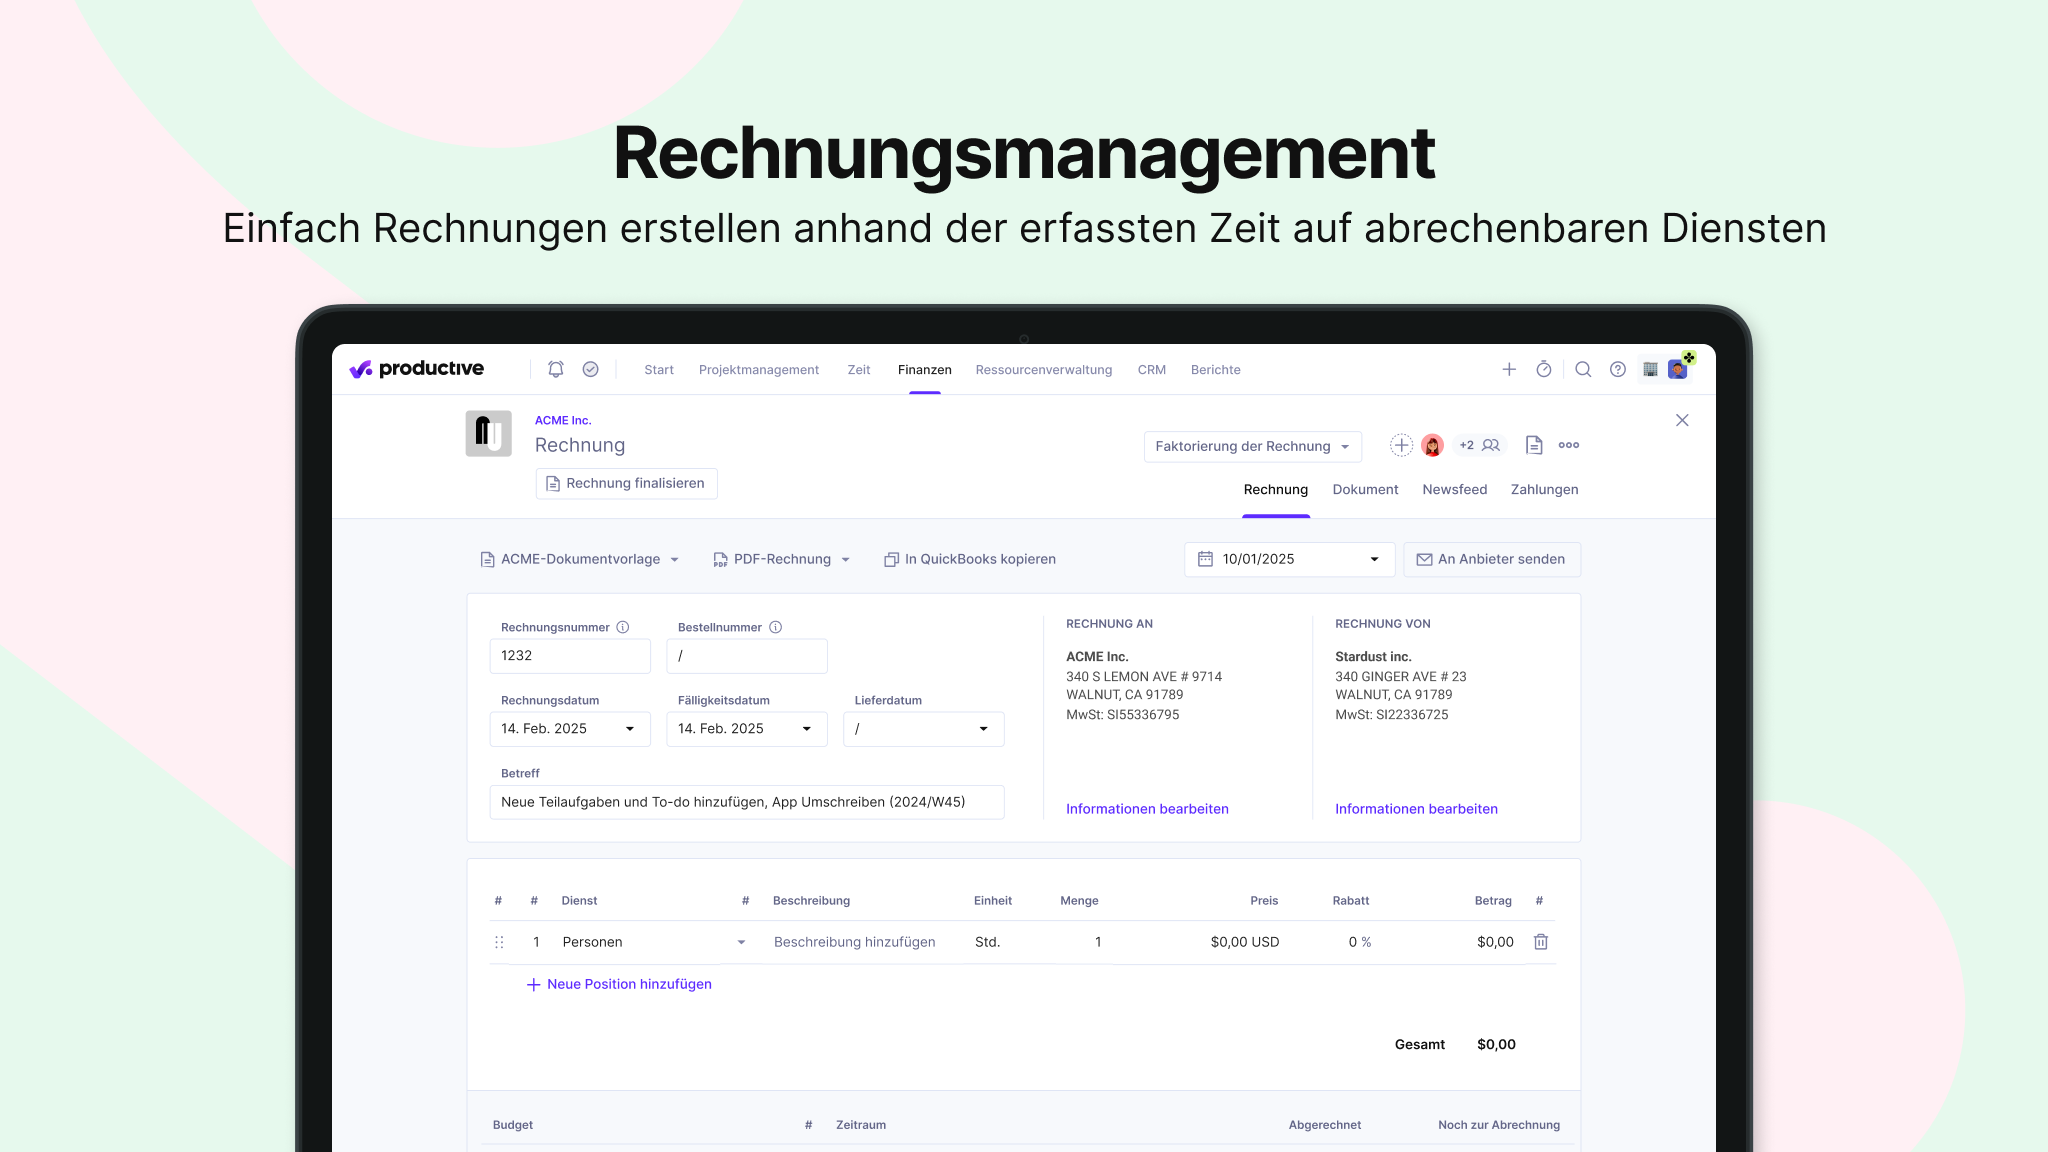Open help via the question mark icon

pyautogui.click(x=1618, y=369)
